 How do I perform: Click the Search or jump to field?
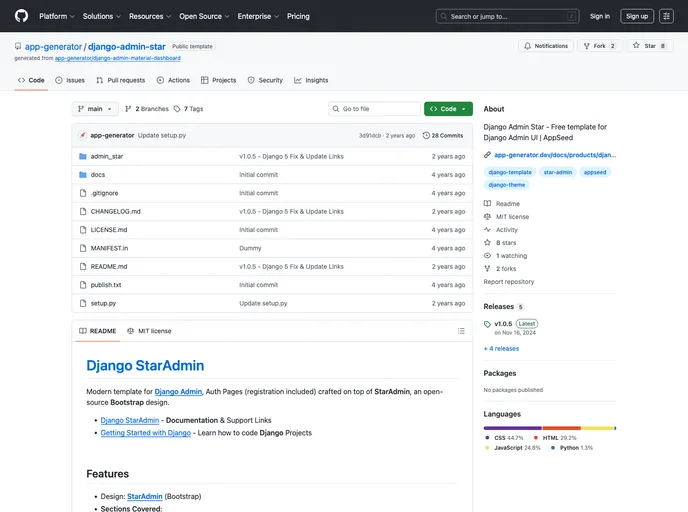[507, 16]
